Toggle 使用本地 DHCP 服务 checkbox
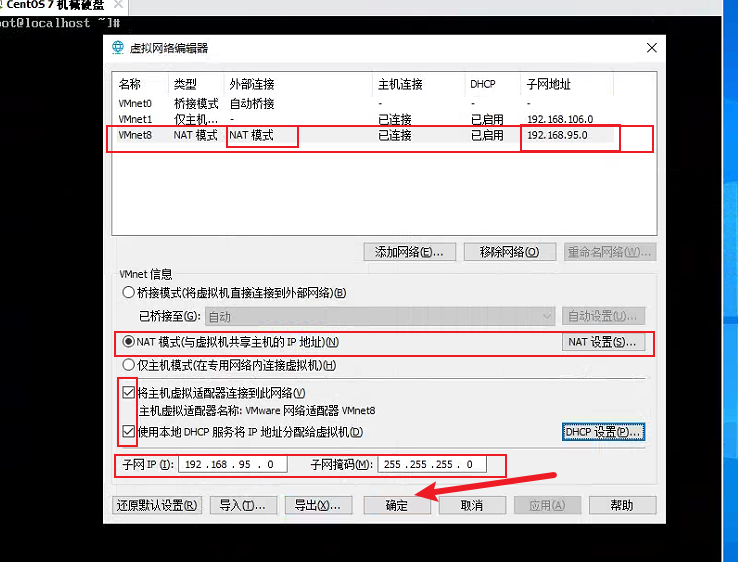This screenshot has height=562, width=738. 128,431
